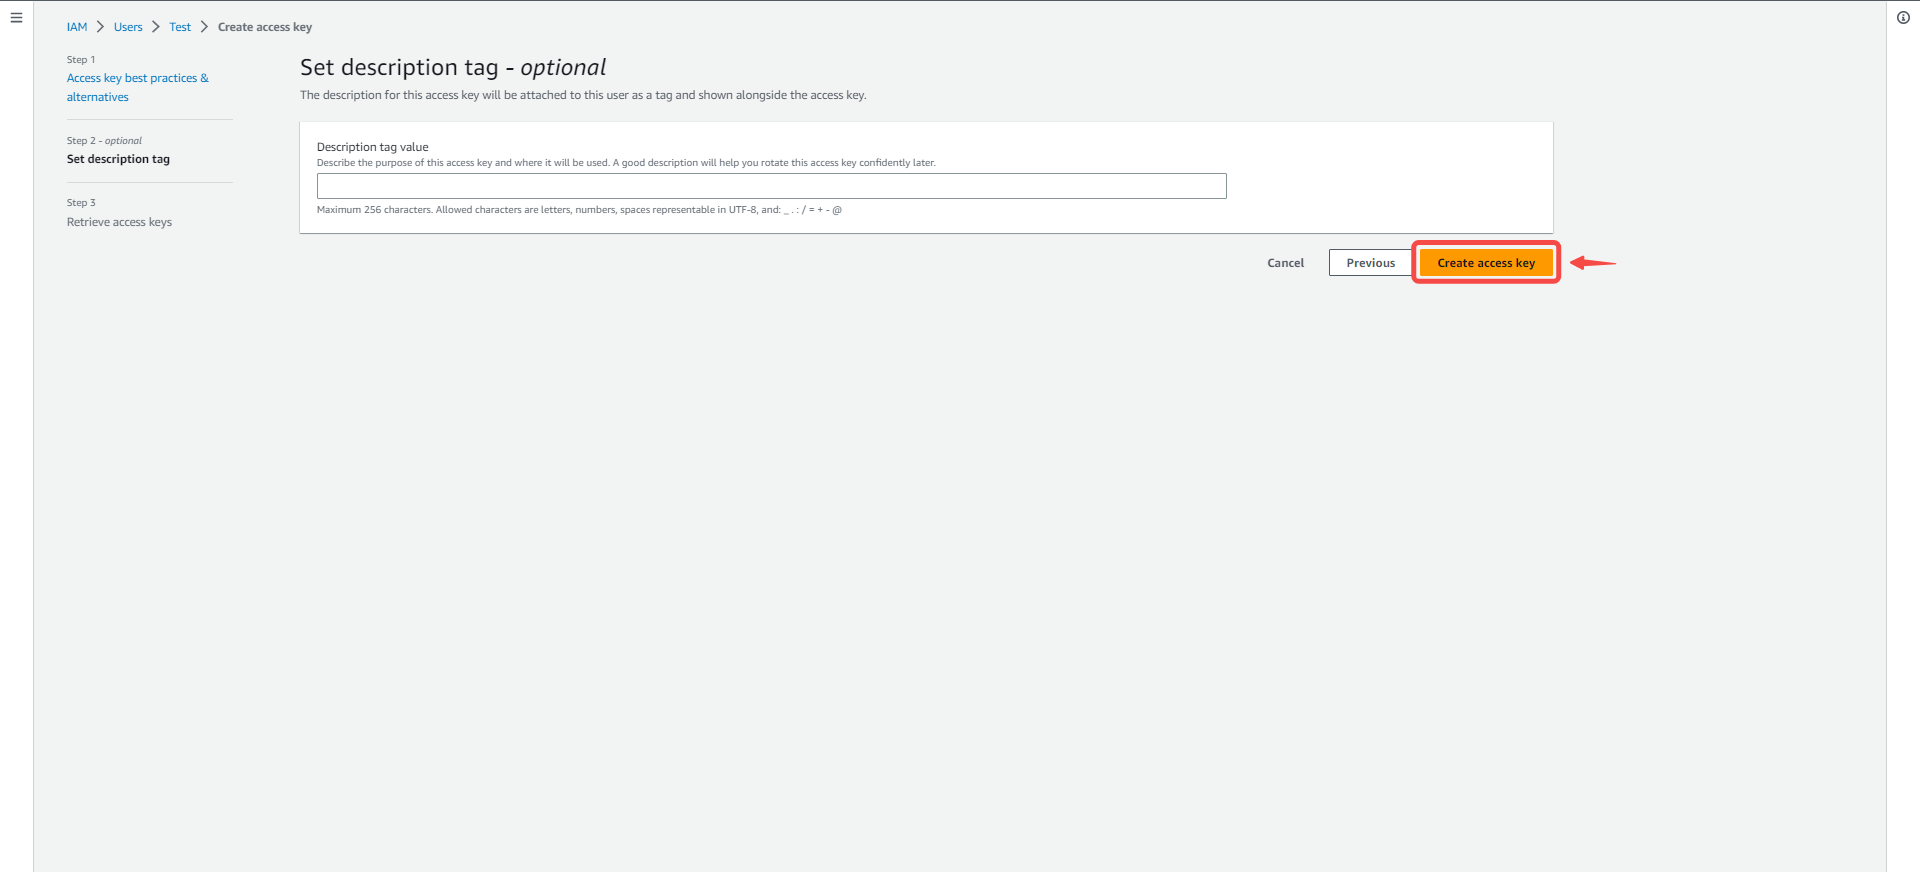Return to Access key best practices step
This screenshot has width=1920, height=872.
138,87
